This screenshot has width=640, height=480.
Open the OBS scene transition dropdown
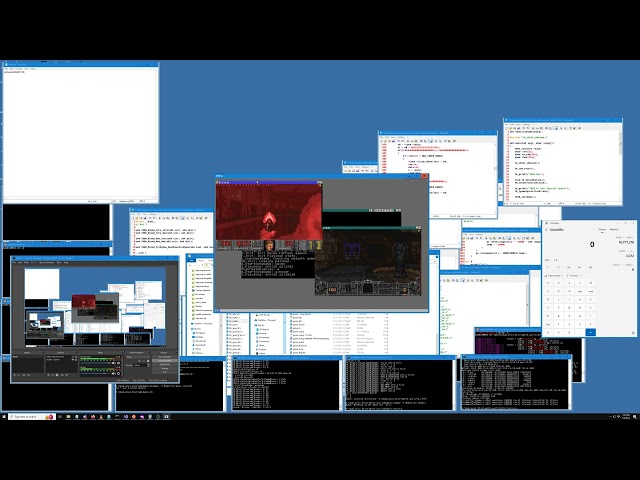point(138,357)
